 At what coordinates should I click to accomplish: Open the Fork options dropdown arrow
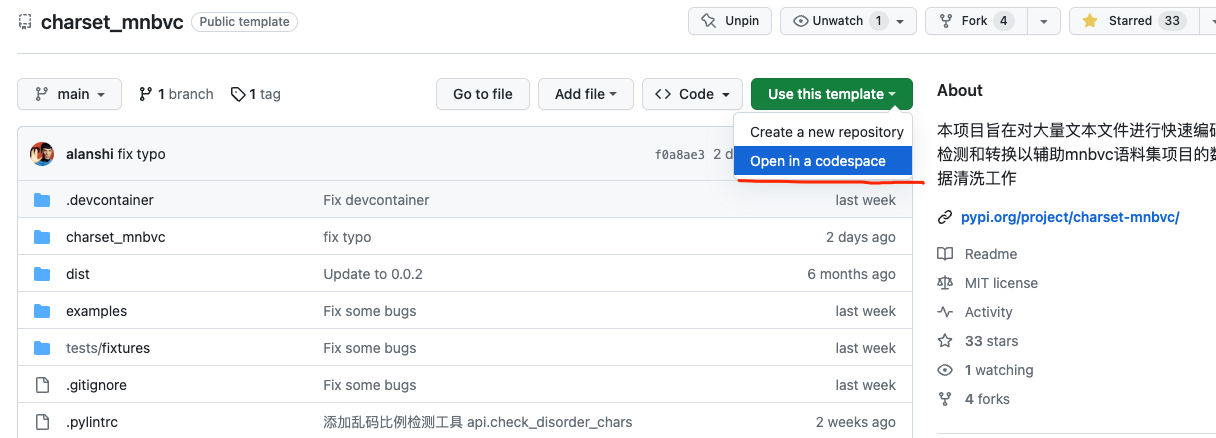[1044, 21]
